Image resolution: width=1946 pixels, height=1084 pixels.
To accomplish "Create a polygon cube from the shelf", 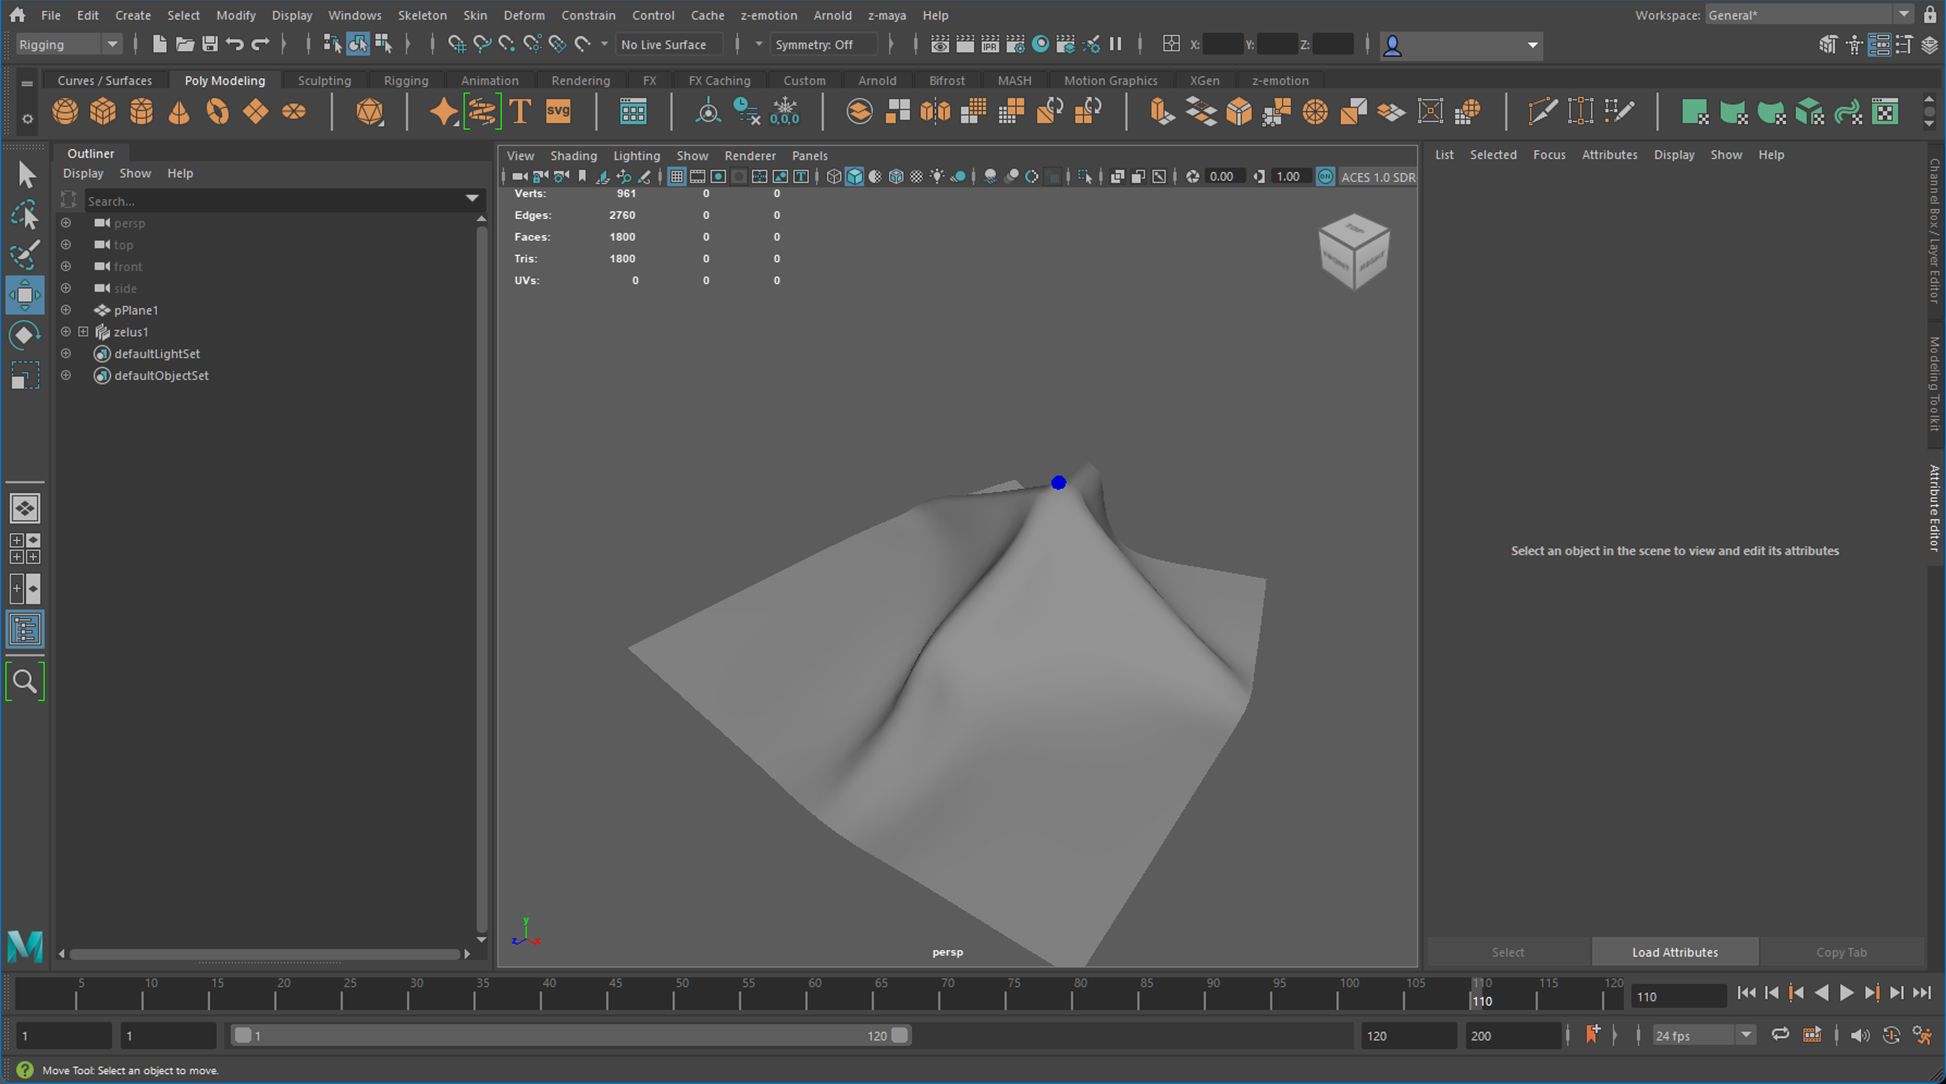I will [x=103, y=112].
